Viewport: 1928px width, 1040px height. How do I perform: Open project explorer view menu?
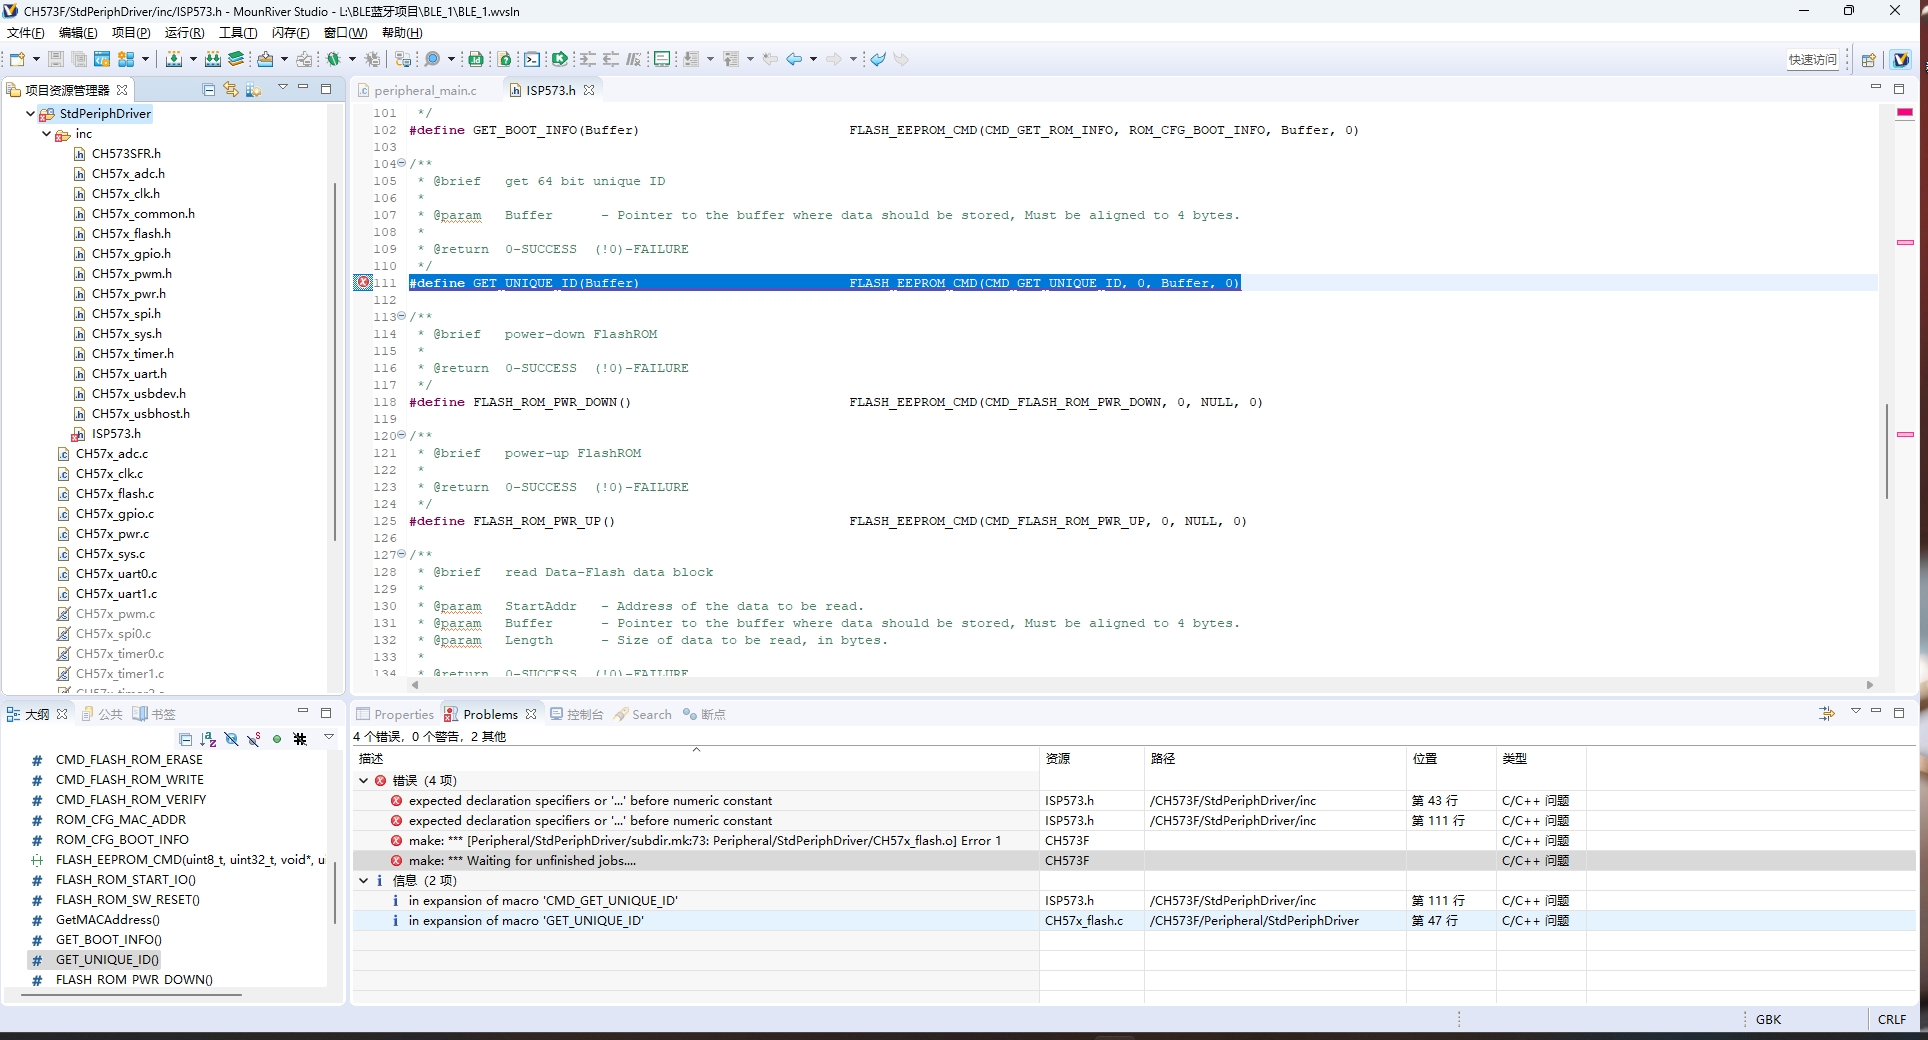pyautogui.click(x=283, y=88)
